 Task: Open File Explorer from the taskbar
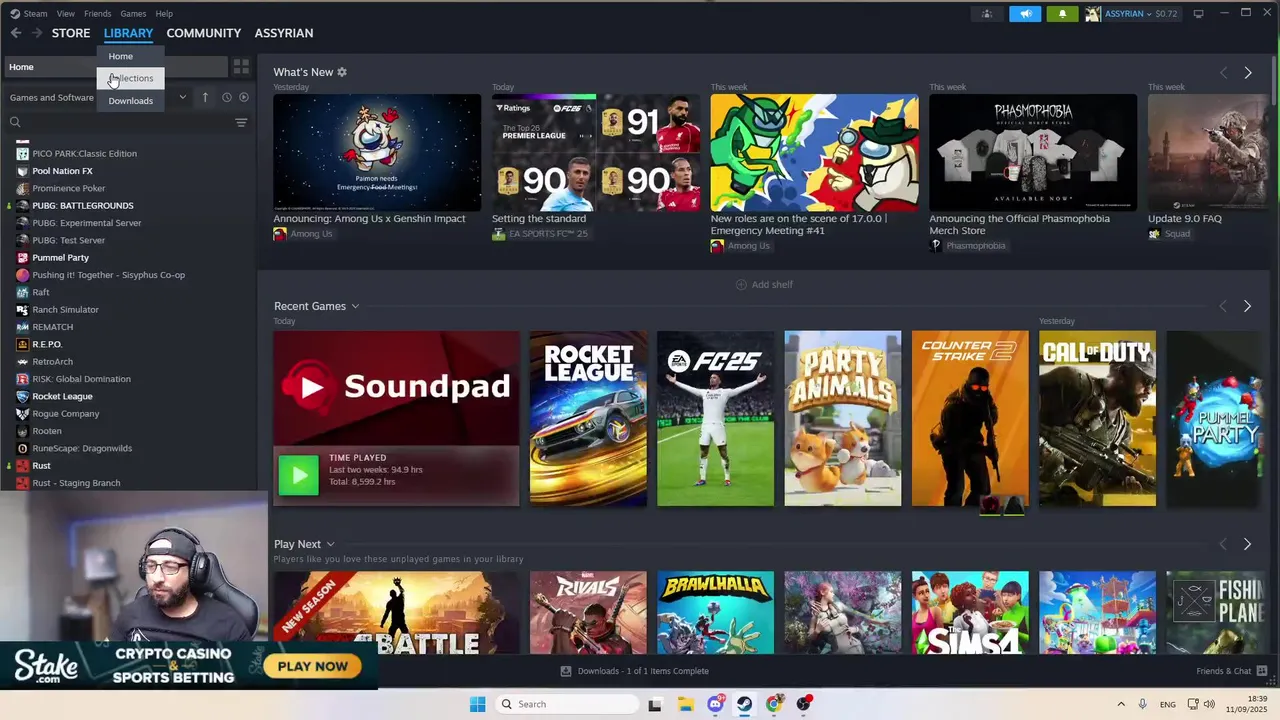click(x=685, y=704)
